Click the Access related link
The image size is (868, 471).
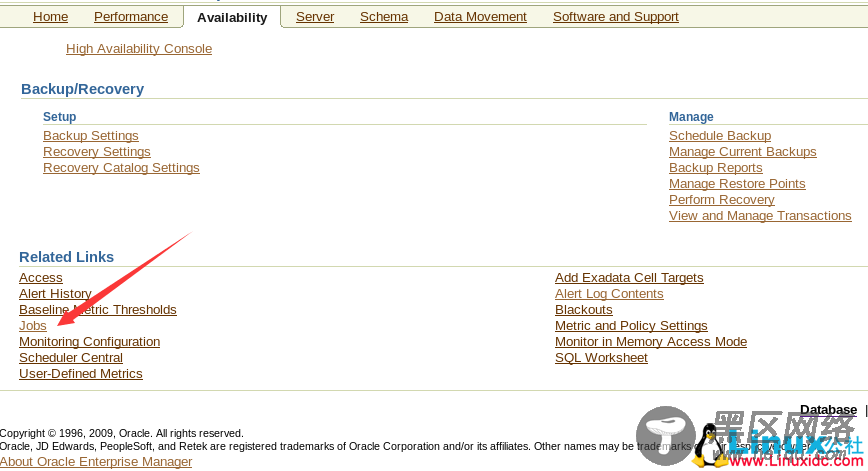coord(41,278)
